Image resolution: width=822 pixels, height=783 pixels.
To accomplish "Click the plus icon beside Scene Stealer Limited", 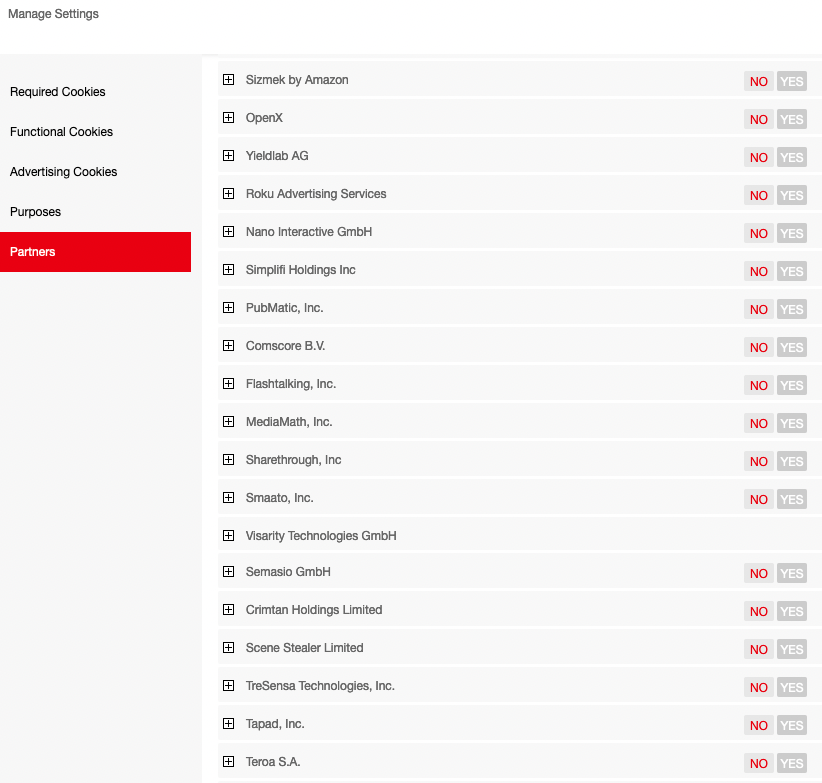I will click(228, 648).
